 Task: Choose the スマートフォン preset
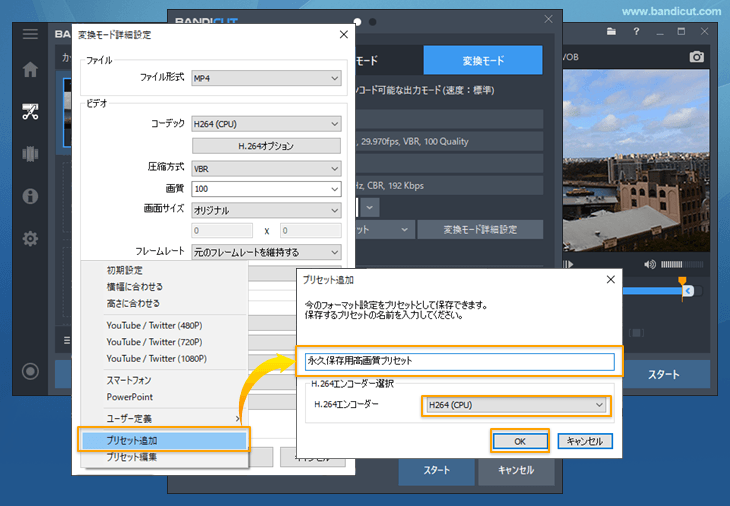pos(164,380)
